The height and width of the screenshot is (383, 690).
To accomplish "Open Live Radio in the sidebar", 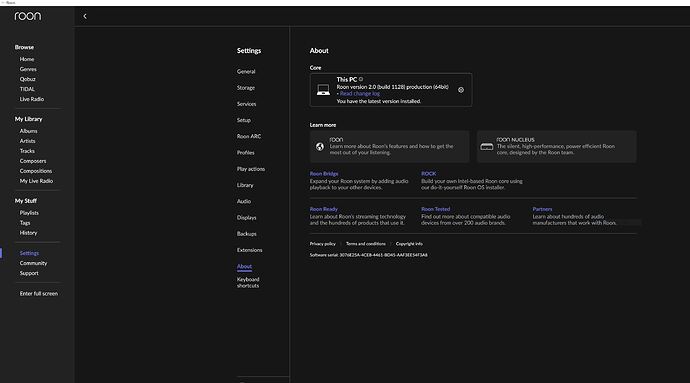I will coord(32,99).
